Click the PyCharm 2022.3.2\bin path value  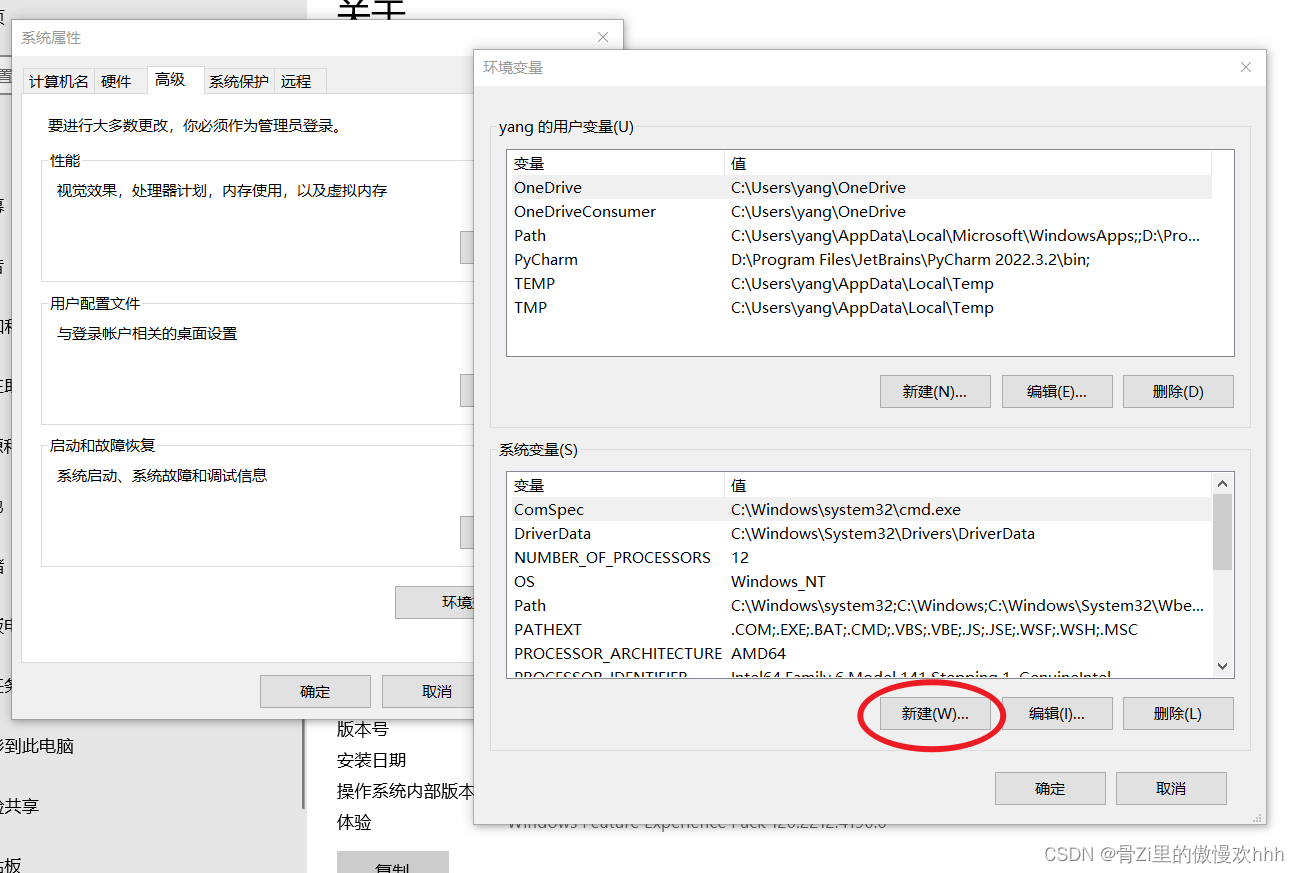pyautogui.click(x=910, y=260)
